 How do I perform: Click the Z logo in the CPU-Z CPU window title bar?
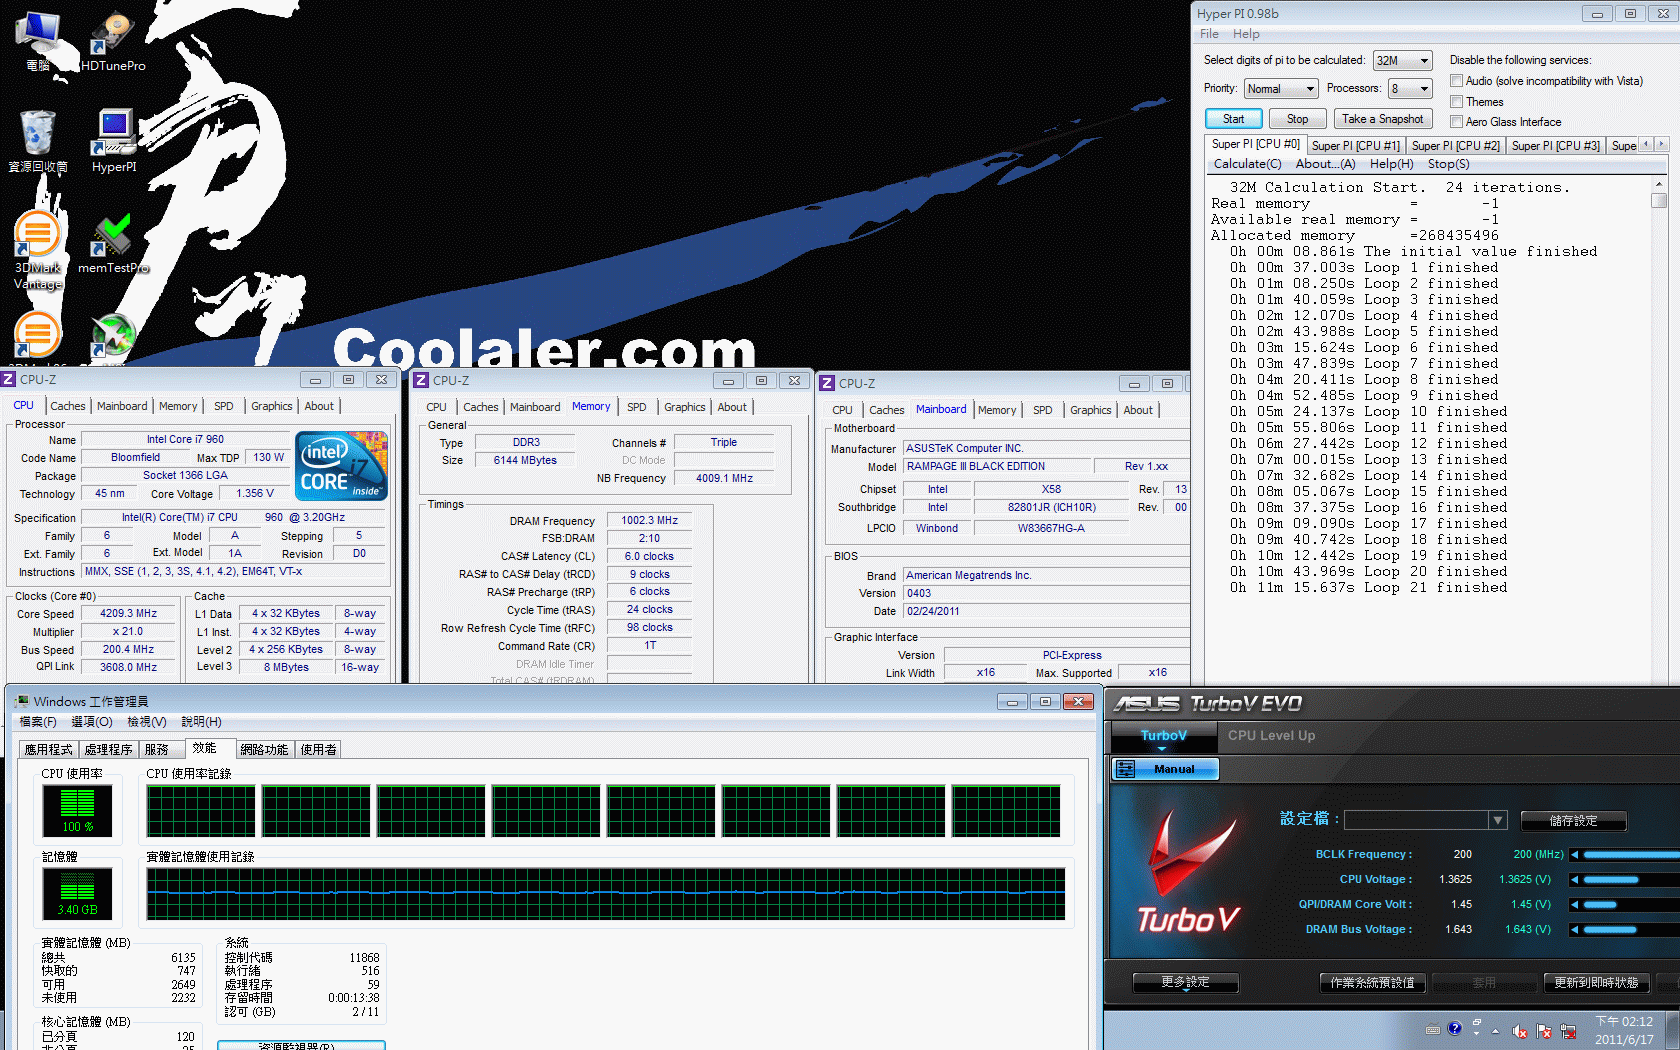9,380
